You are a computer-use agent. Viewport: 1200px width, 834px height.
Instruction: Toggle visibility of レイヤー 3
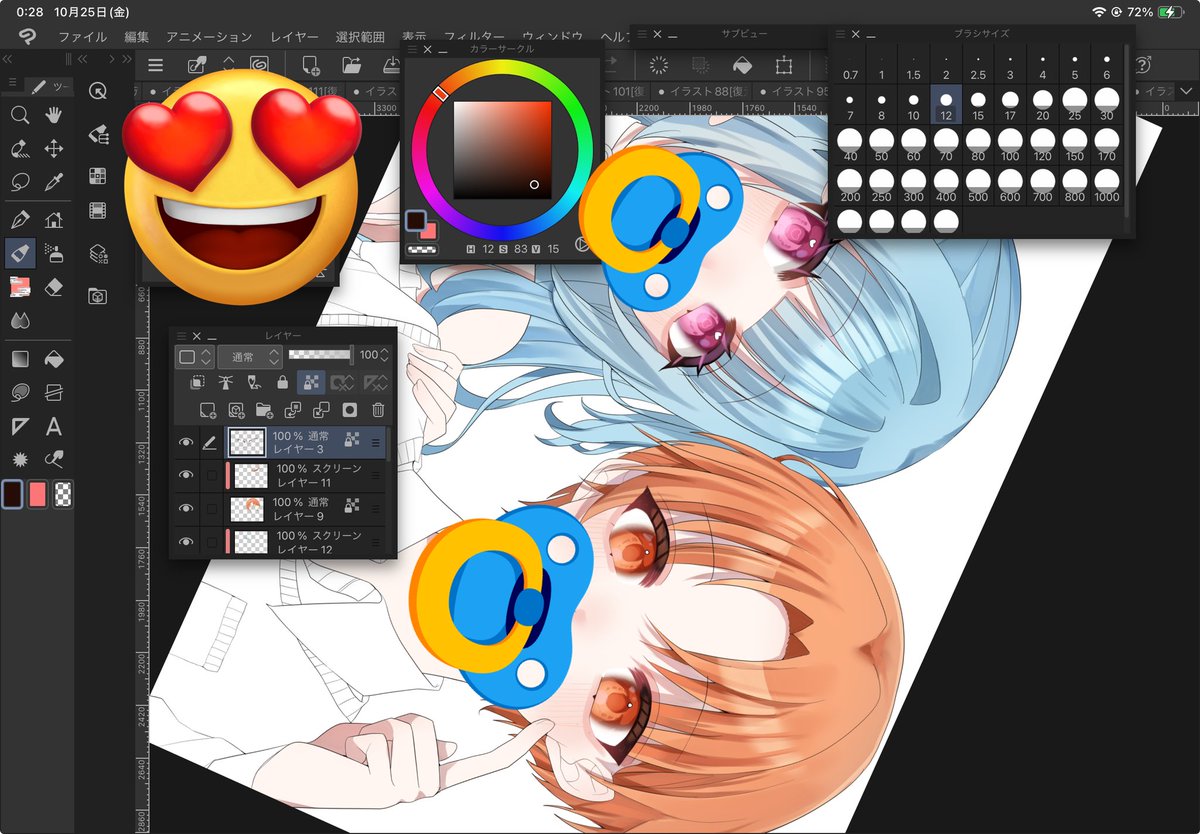click(x=185, y=442)
